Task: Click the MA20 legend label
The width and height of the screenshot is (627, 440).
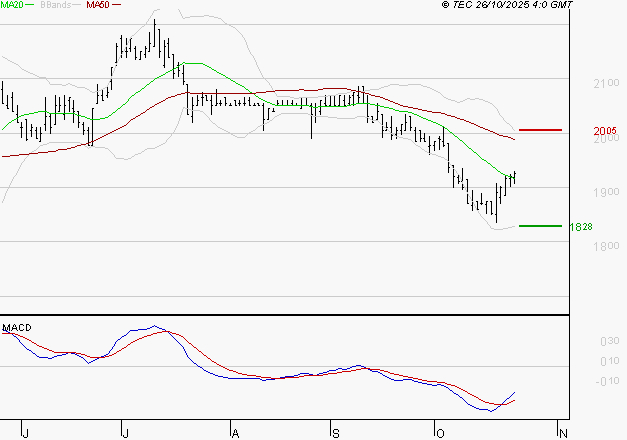Action: [x=12, y=5]
